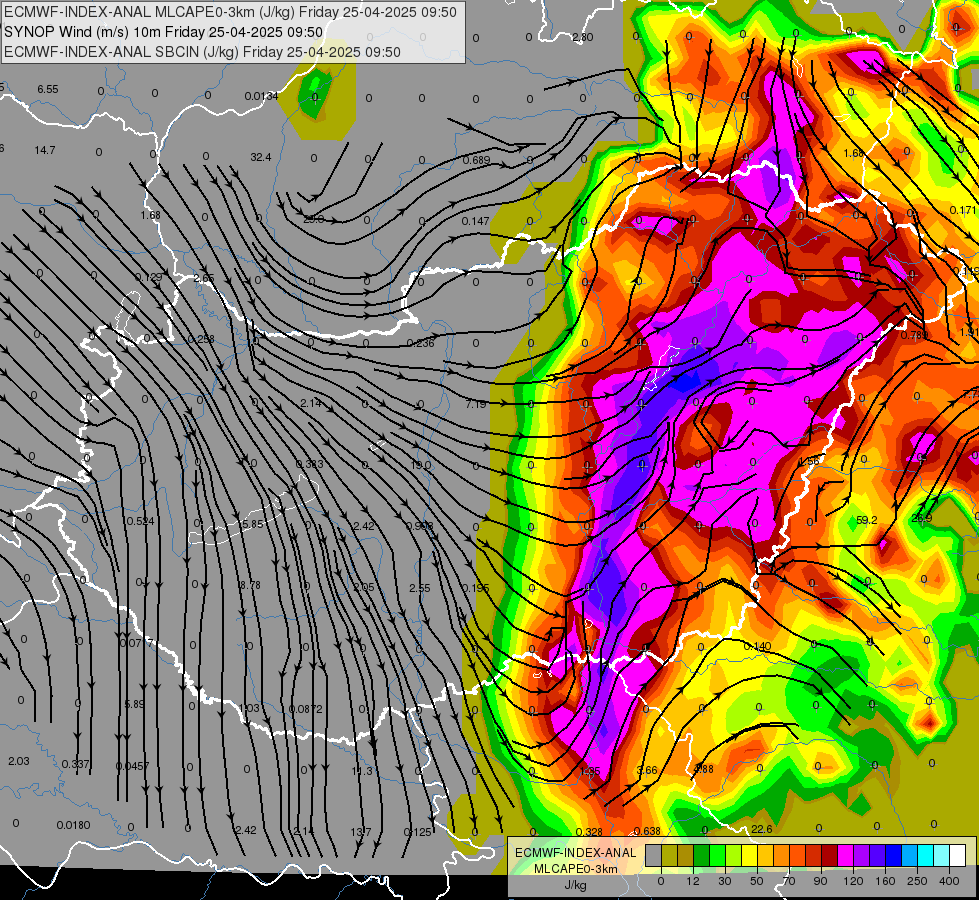Image resolution: width=979 pixels, height=900 pixels.
Task: Click the map value 32.4
Action: point(261,157)
